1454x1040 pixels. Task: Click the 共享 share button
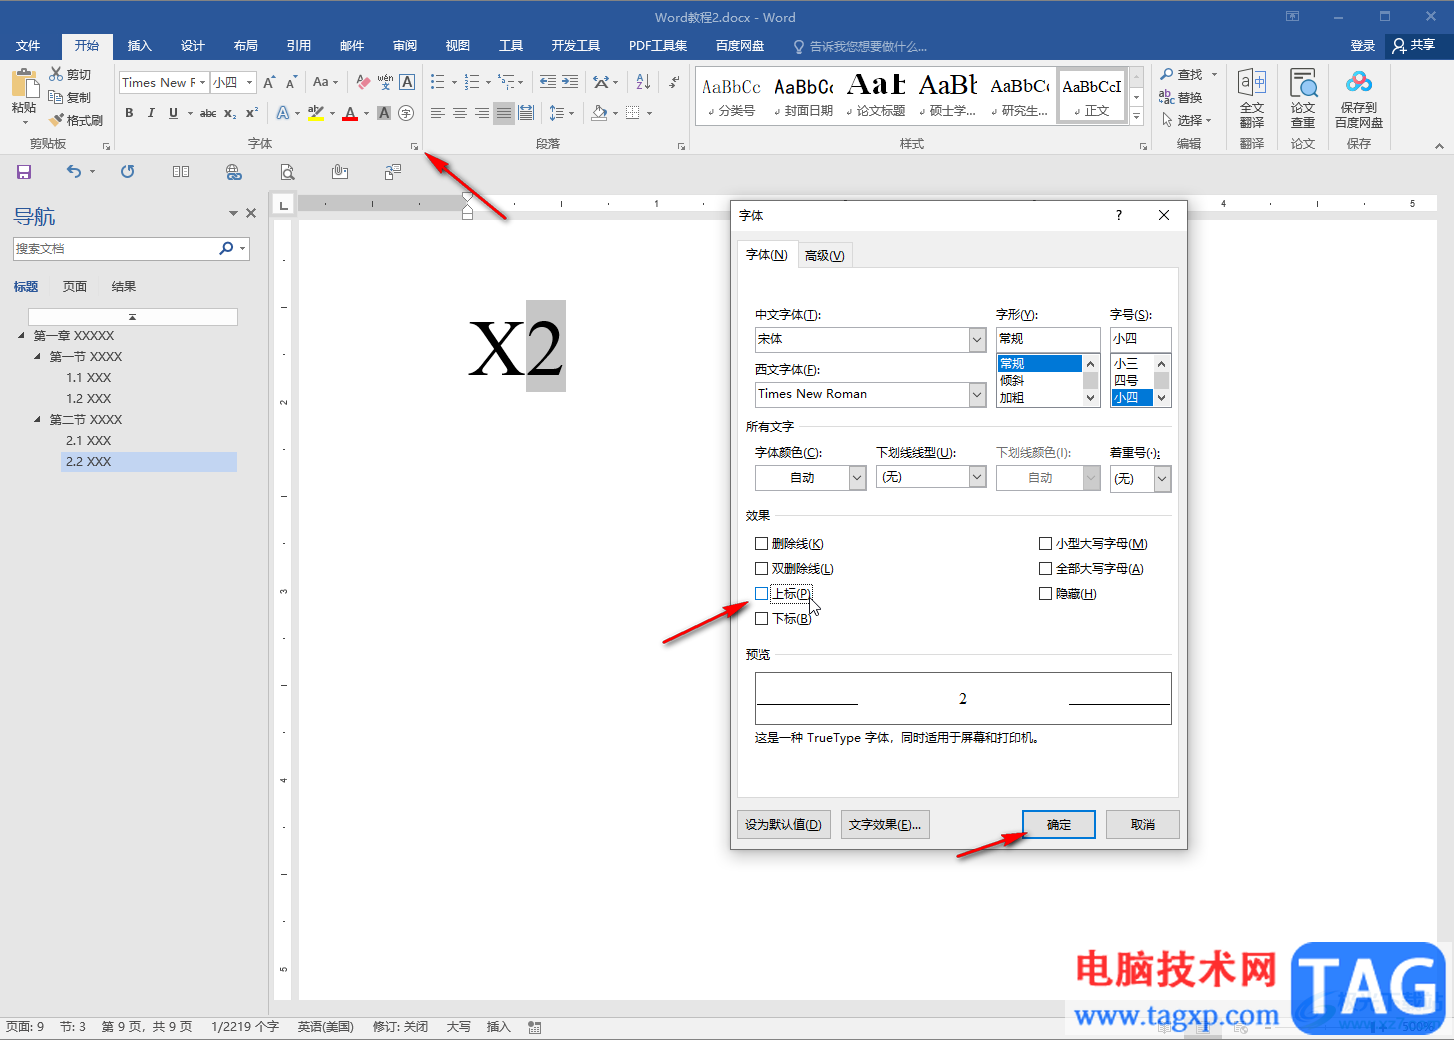tap(1413, 46)
